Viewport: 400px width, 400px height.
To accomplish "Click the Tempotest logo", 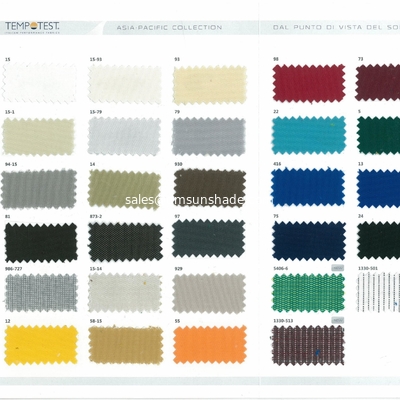I will tap(32, 27).
